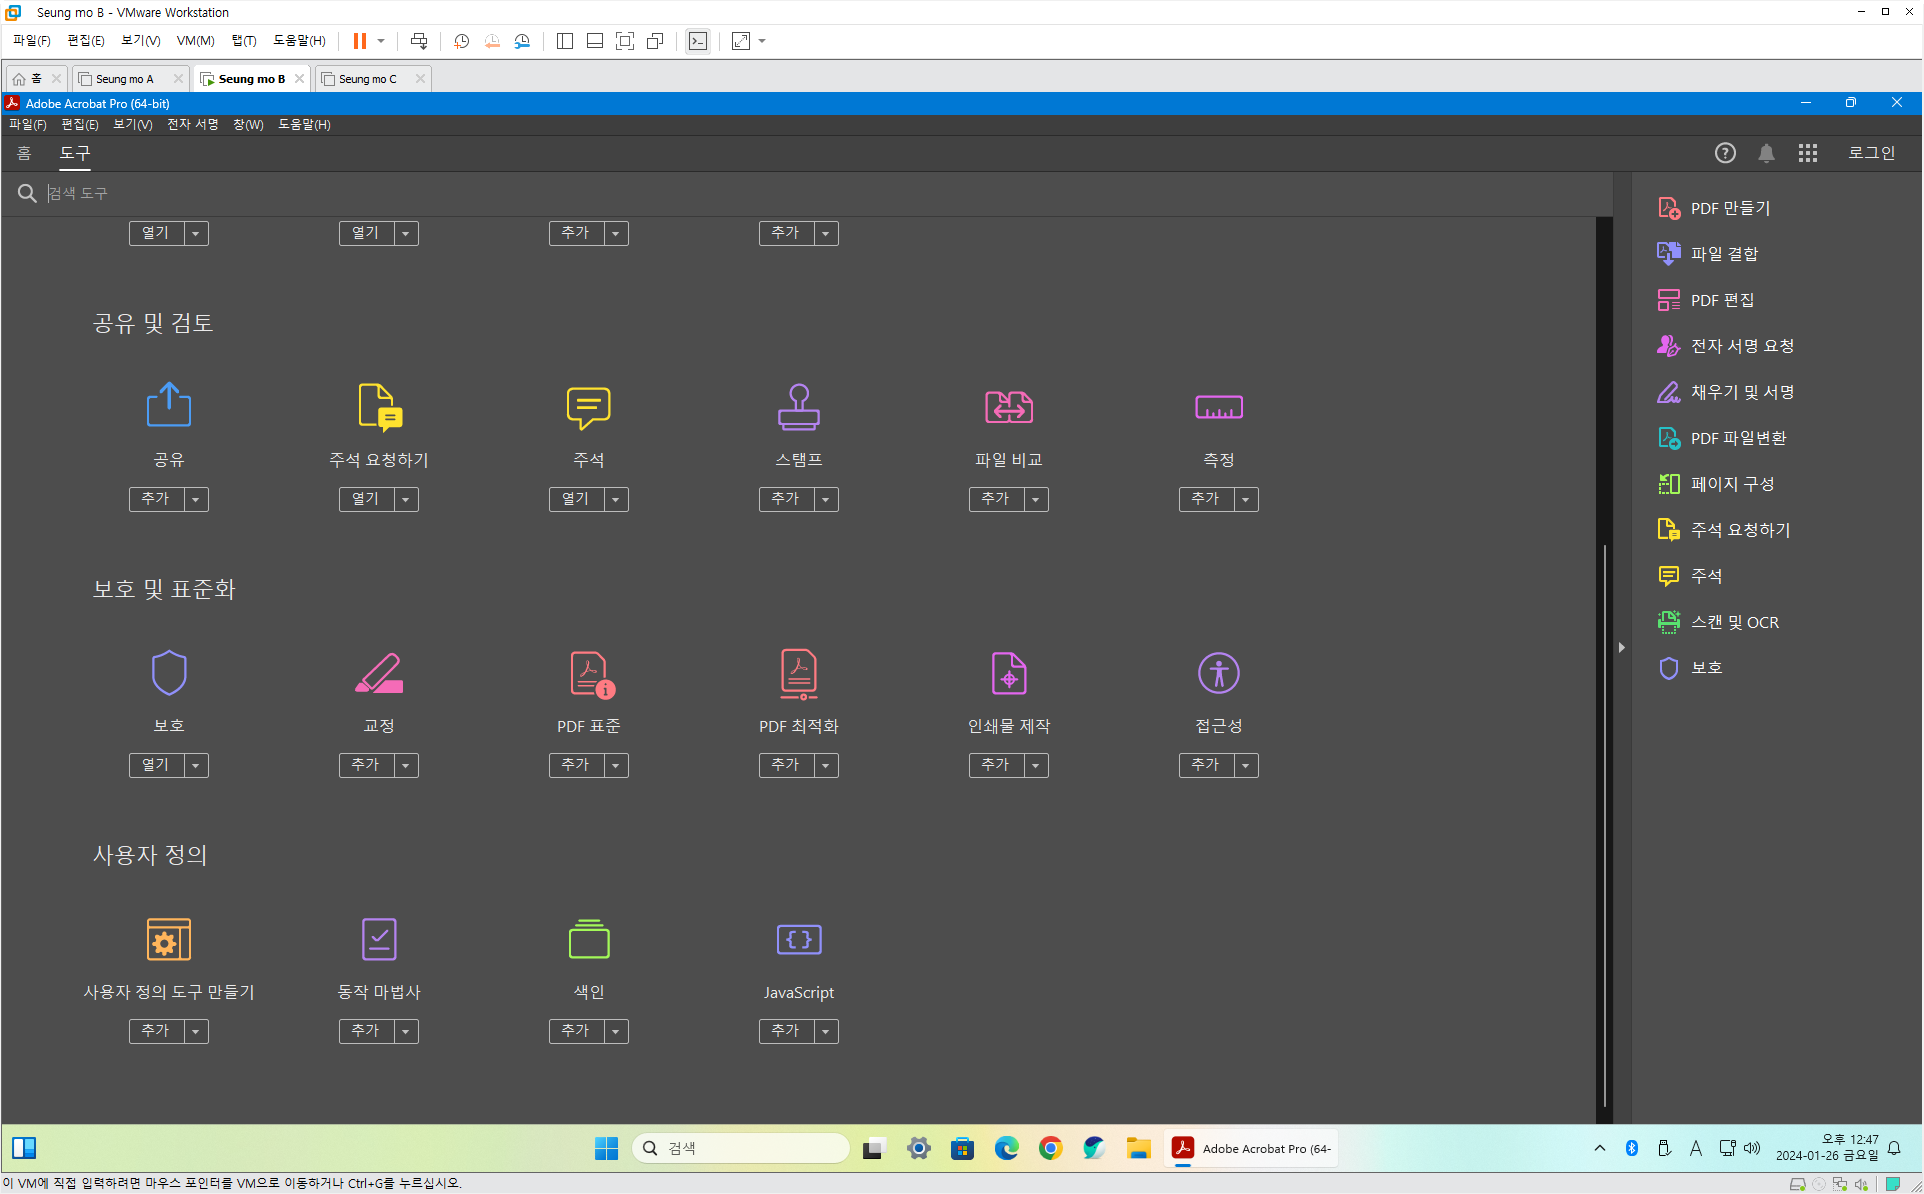Click 스캔 및 OCR in right sidebar
Viewport: 1924px width, 1194px height.
coord(1734,622)
